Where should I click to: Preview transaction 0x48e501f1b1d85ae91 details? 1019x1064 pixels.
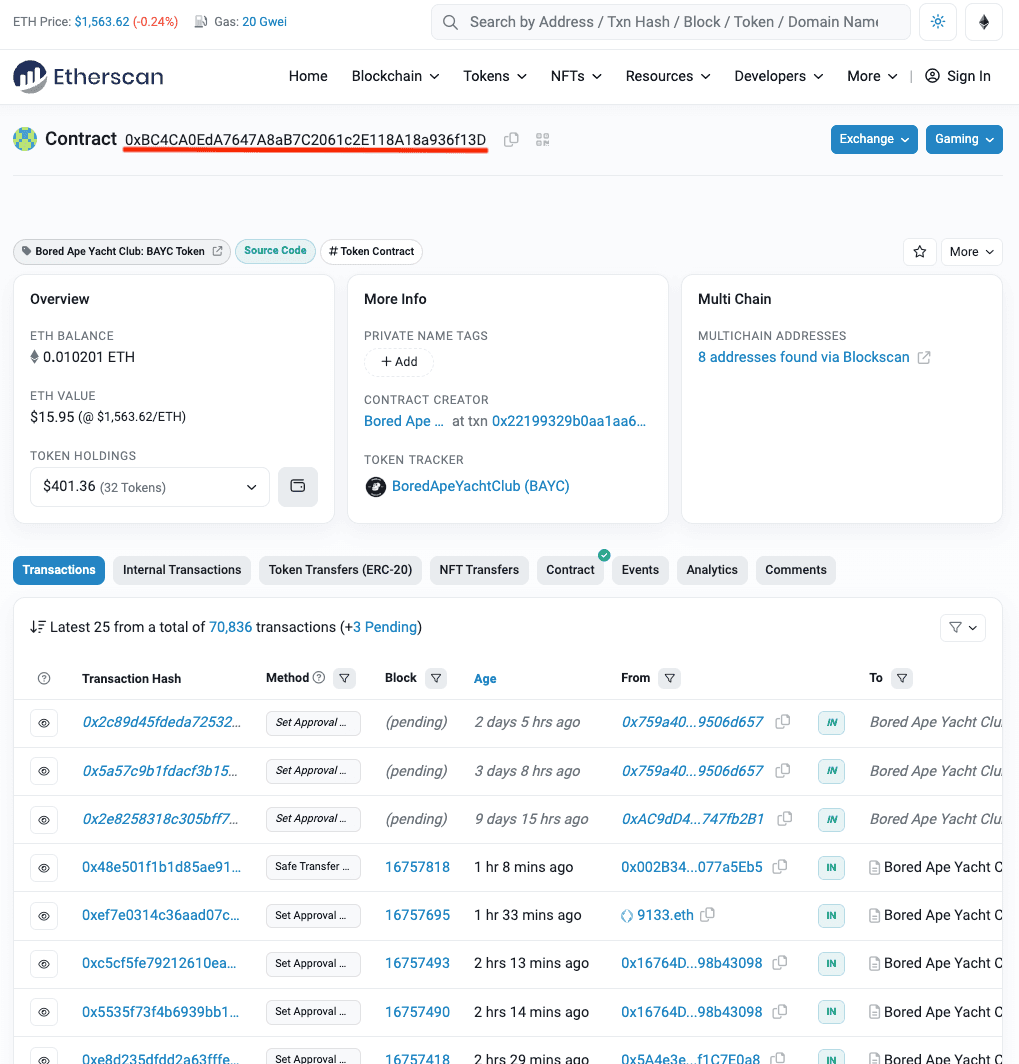click(44, 868)
